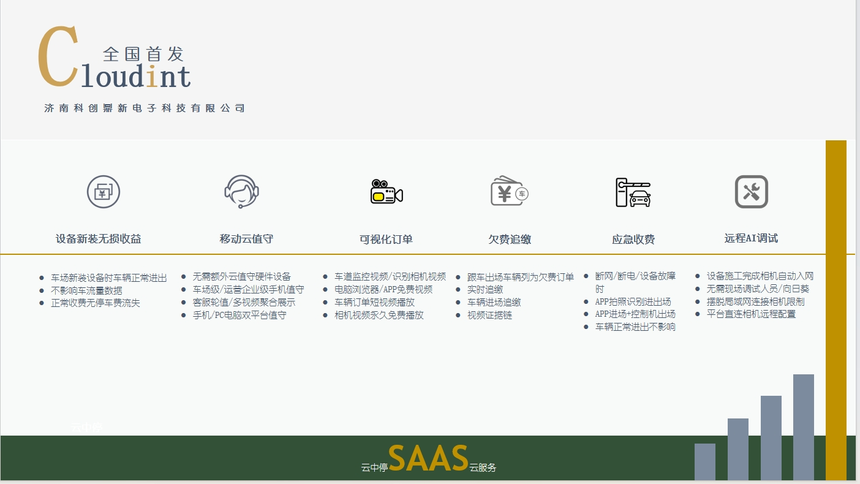Click the yen wallet icon
This screenshot has width=860, height=484.
510,191
